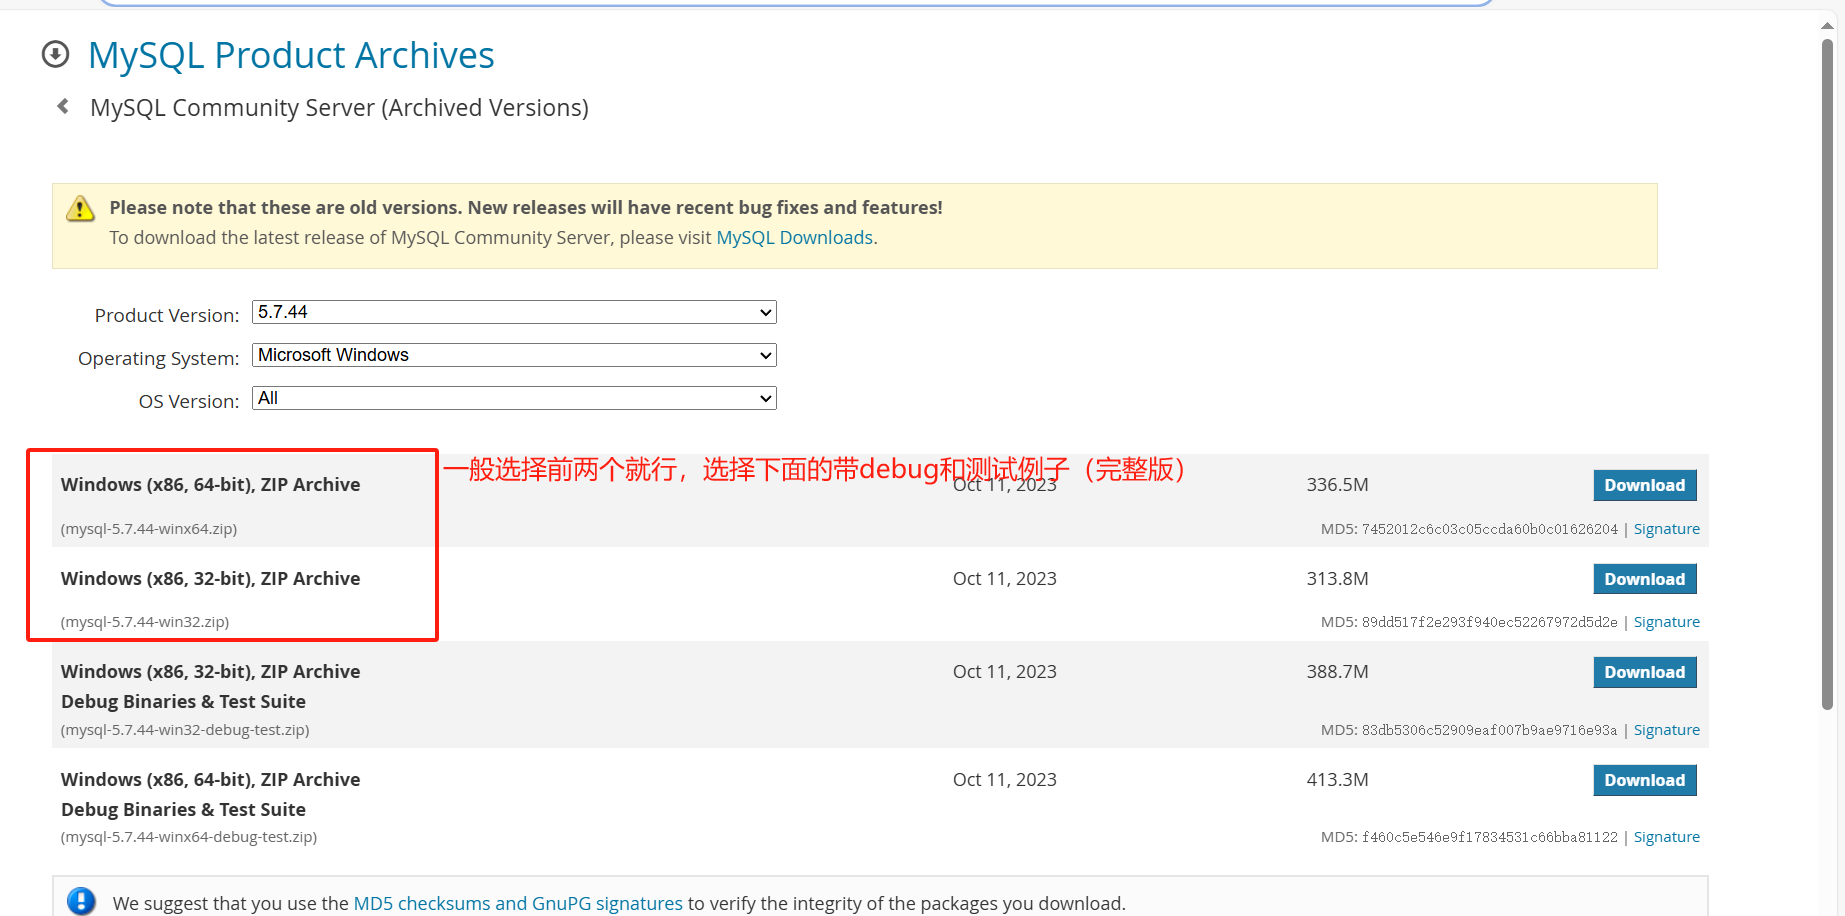Open Signature link for winx64-debug-test.zip
1845x916 pixels.
point(1666,837)
